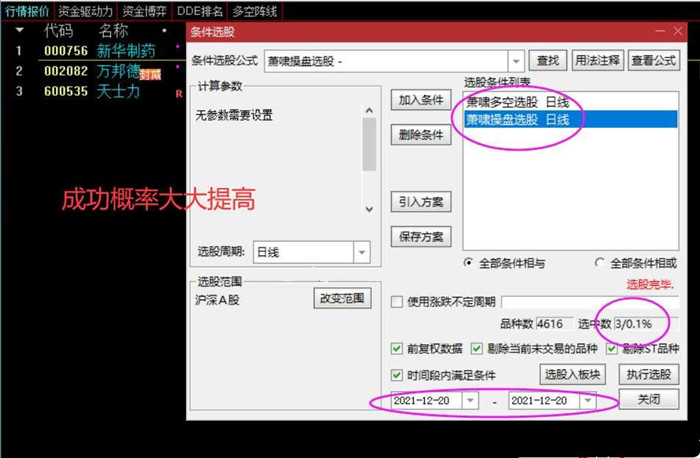Click the parameter panel scroll down arrow
700x458 pixels.
point(369,209)
